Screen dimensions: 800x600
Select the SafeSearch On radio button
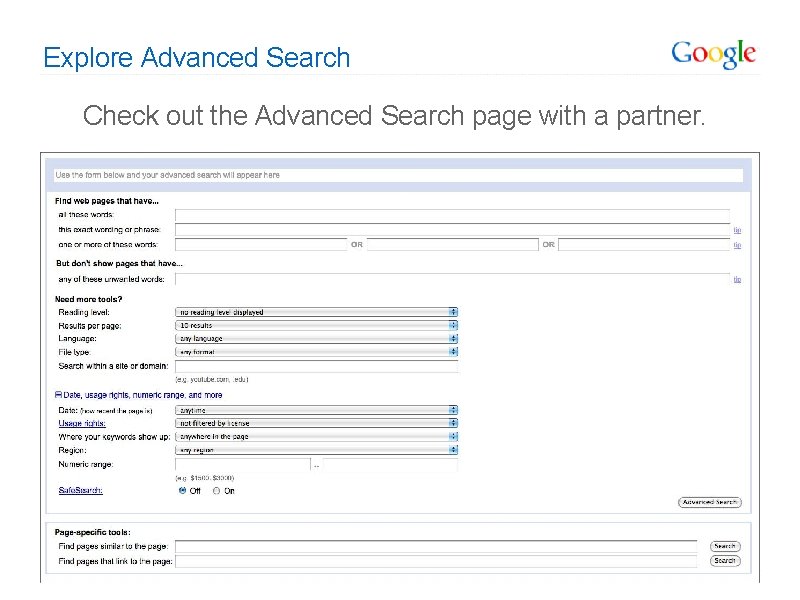(216, 491)
